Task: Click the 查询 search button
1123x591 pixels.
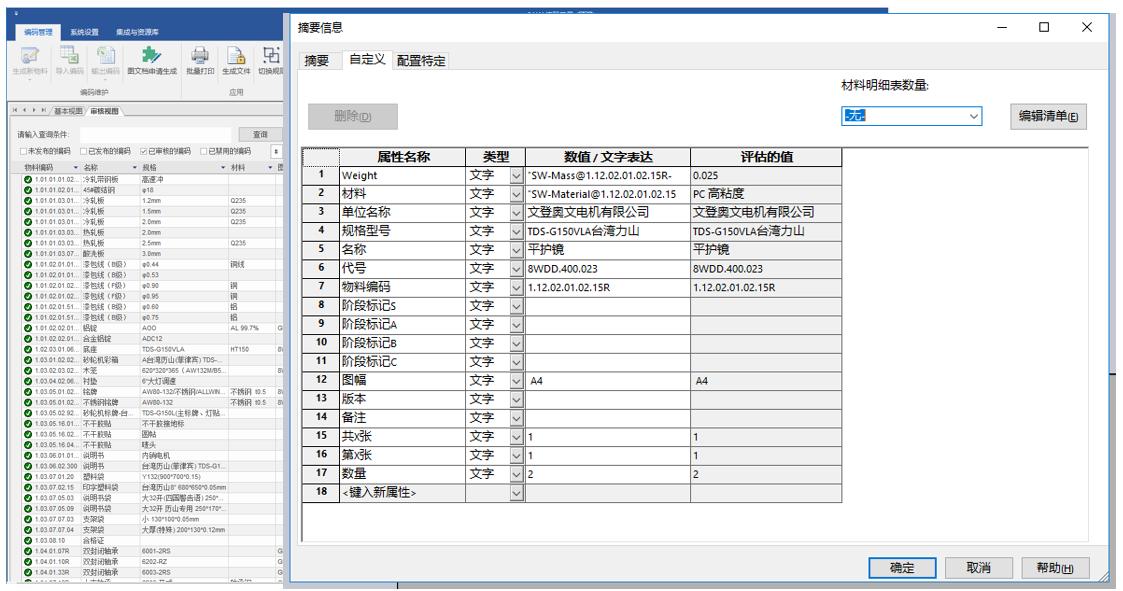Action: pos(261,132)
